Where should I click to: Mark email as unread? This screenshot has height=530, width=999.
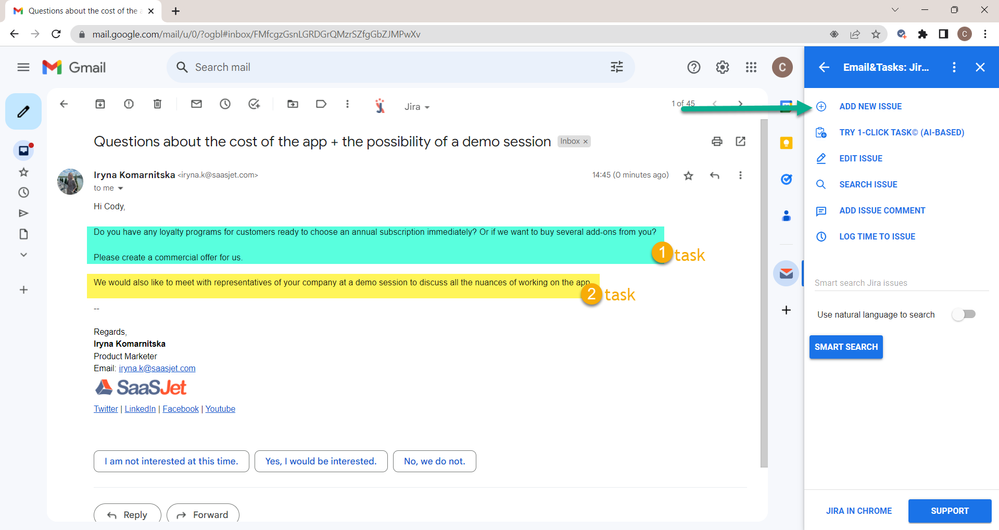(x=196, y=104)
